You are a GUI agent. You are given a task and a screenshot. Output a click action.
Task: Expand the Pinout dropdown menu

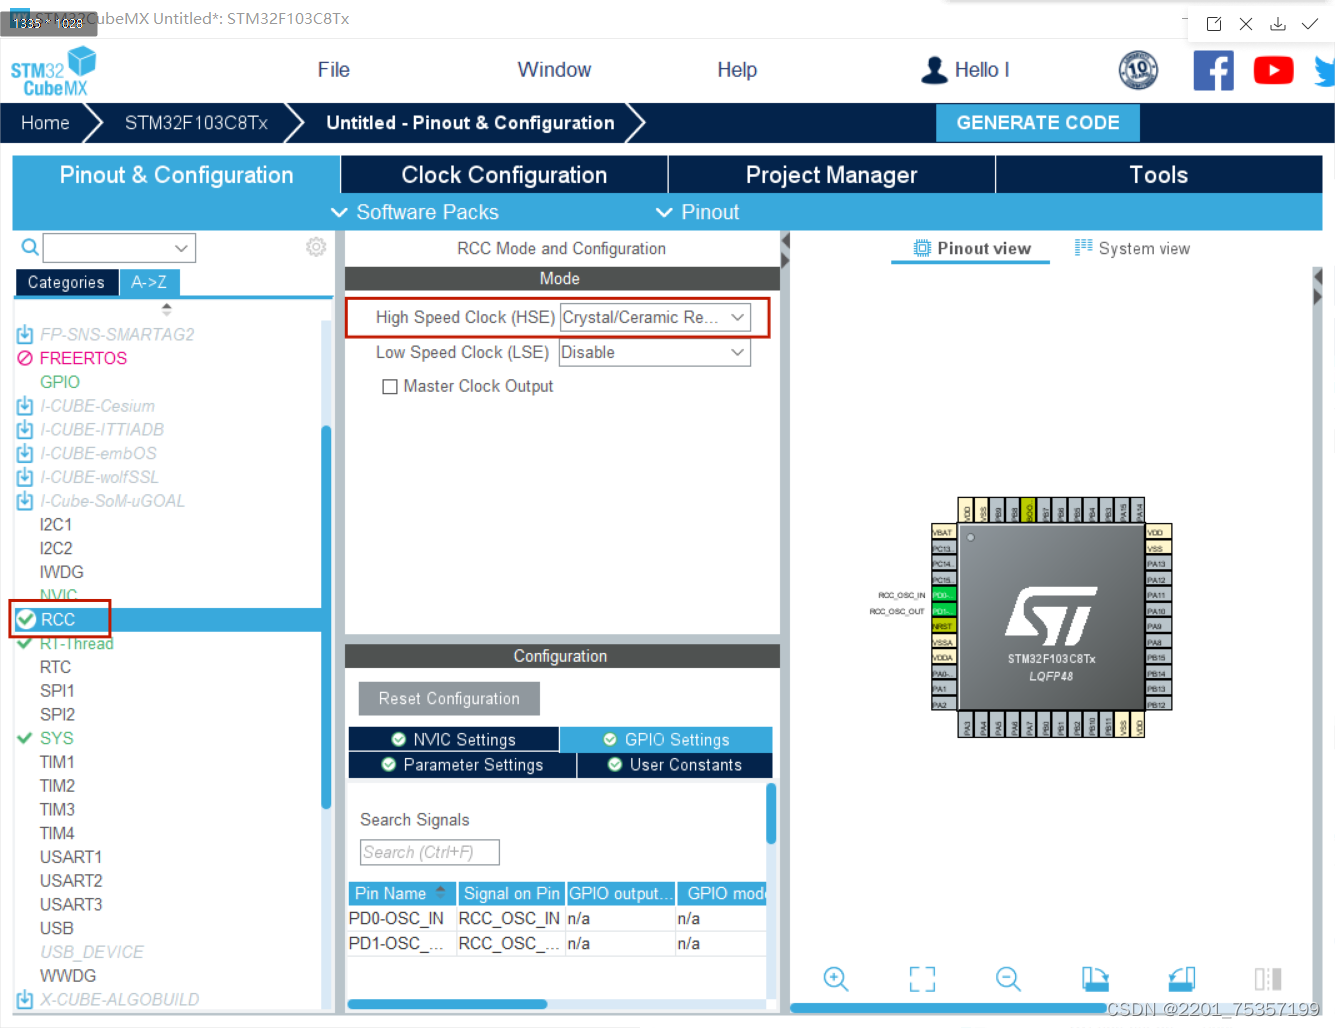pyautogui.click(x=697, y=212)
